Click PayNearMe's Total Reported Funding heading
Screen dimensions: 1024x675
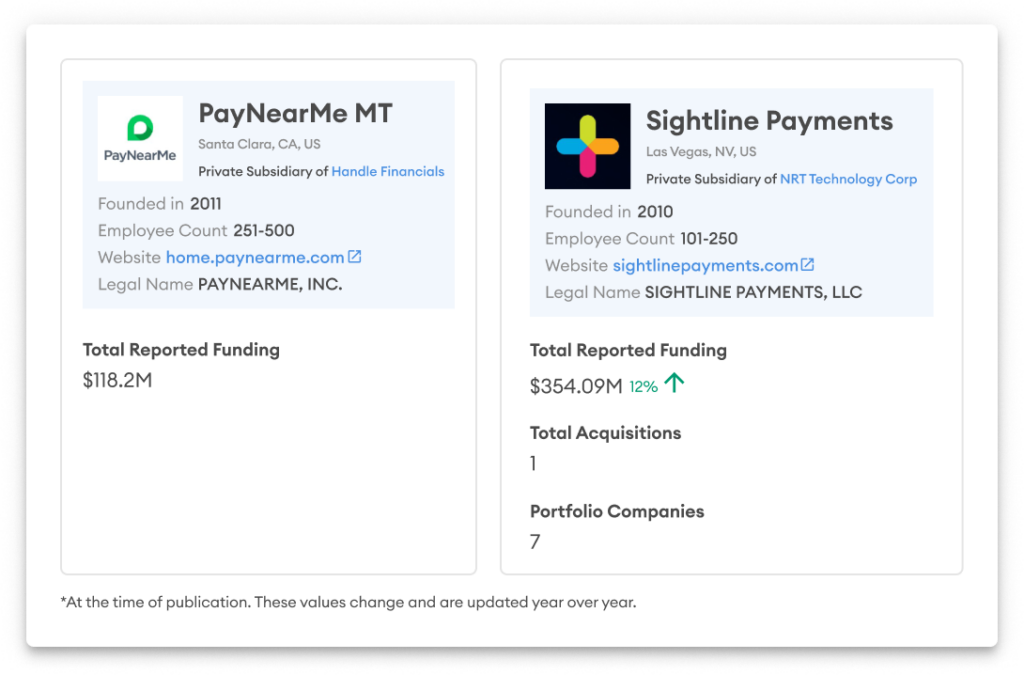(181, 350)
